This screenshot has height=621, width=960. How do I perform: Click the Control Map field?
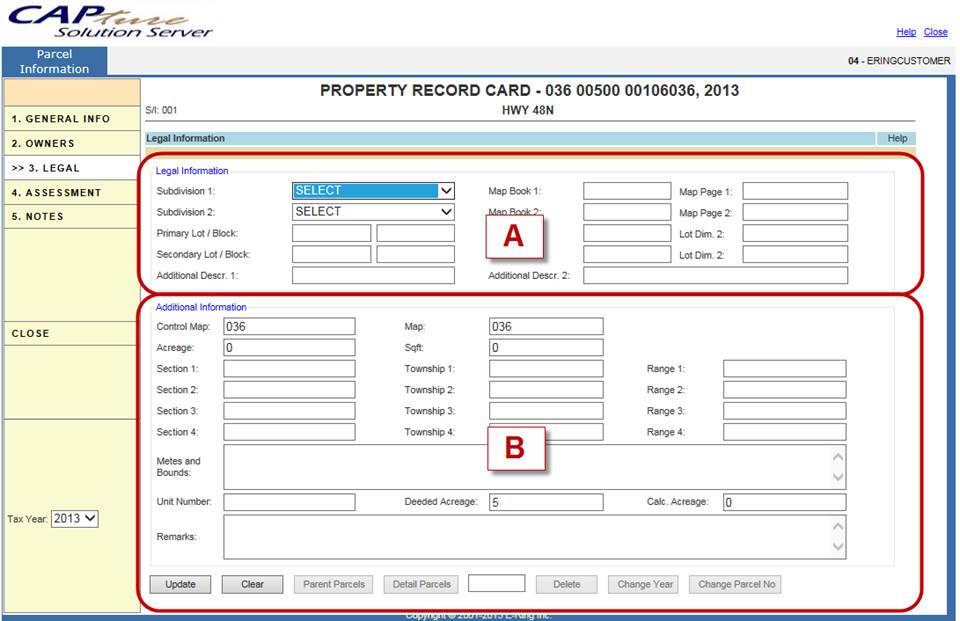[x=289, y=326]
